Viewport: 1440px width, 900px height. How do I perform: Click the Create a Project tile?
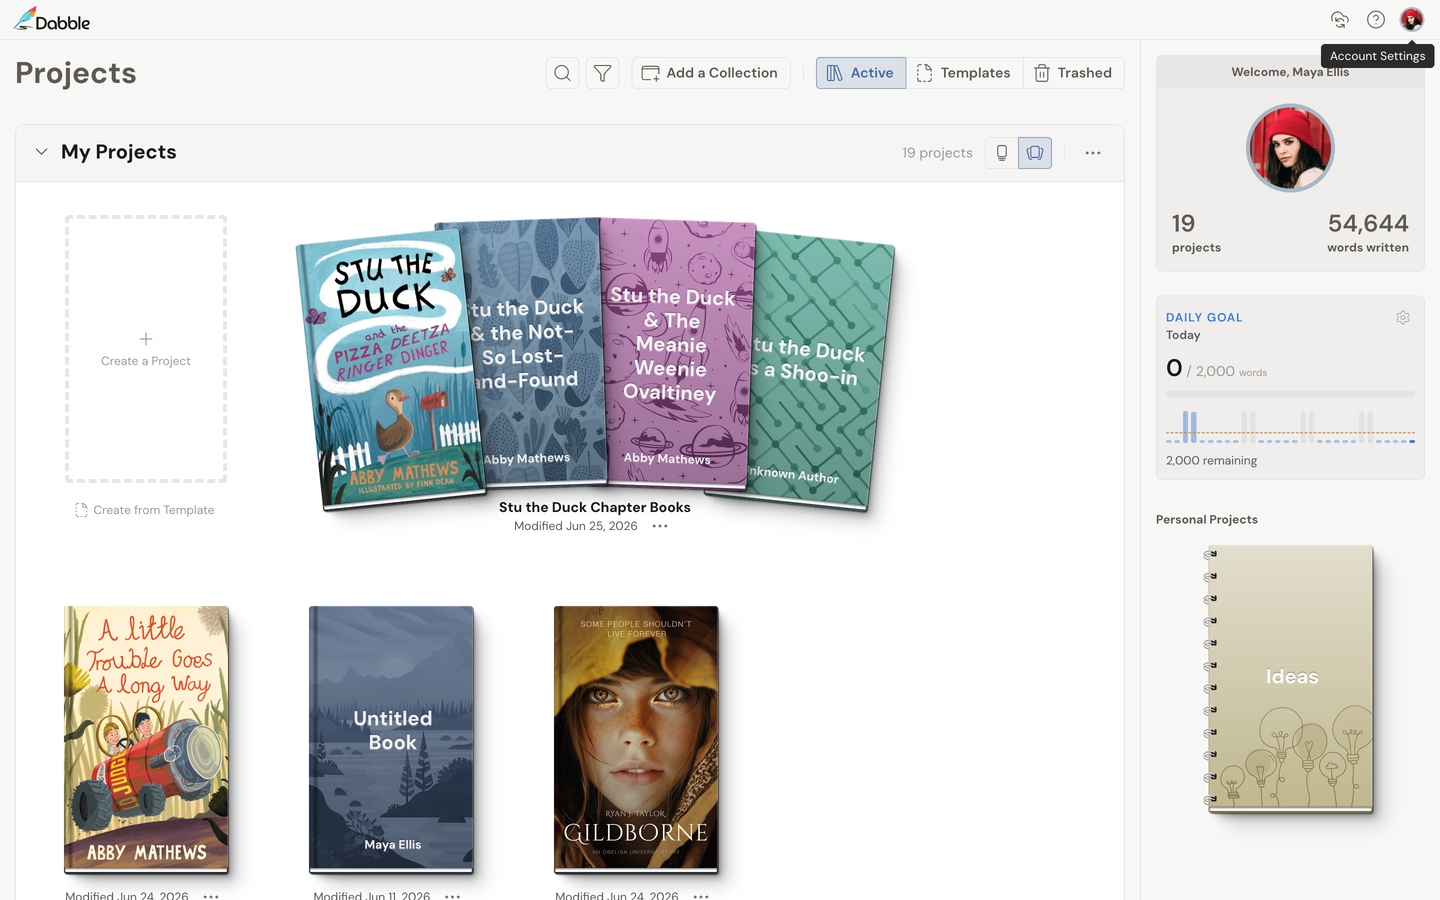tap(146, 349)
